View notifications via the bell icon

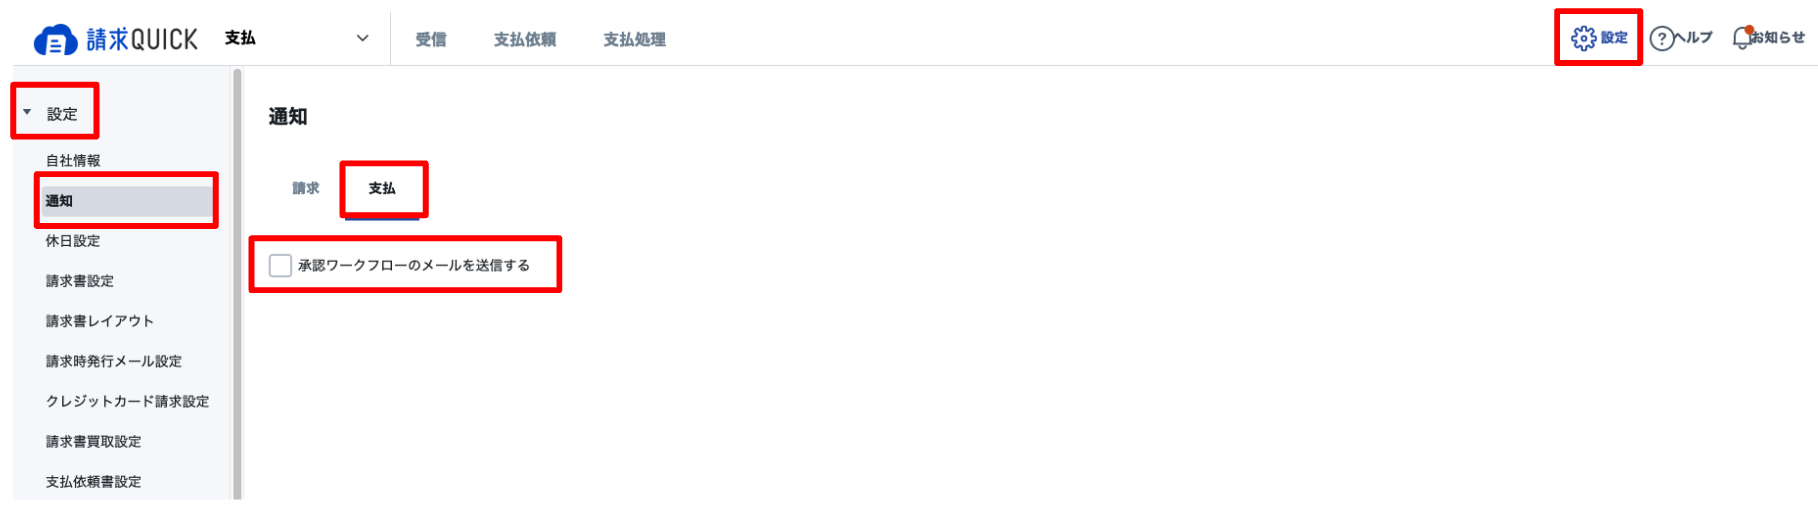1743,38
